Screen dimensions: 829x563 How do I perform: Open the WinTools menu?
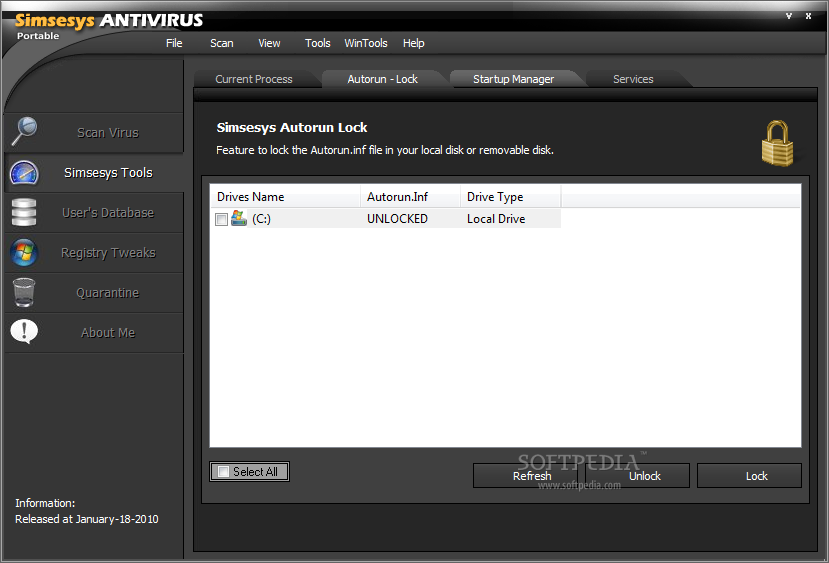point(366,43)
